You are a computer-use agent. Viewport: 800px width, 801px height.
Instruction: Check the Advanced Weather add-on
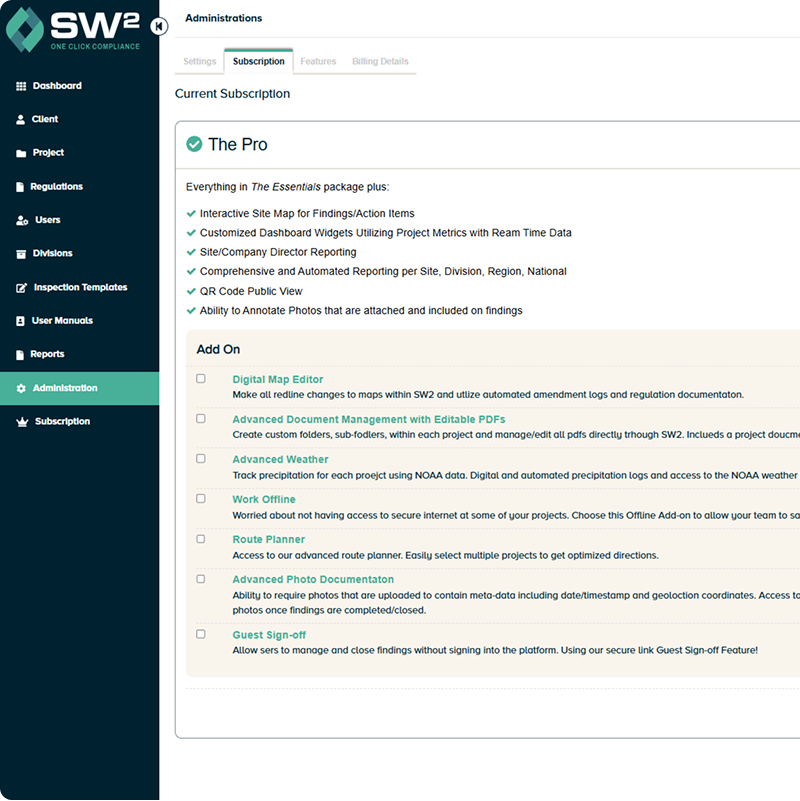click(x=200, y=458)
